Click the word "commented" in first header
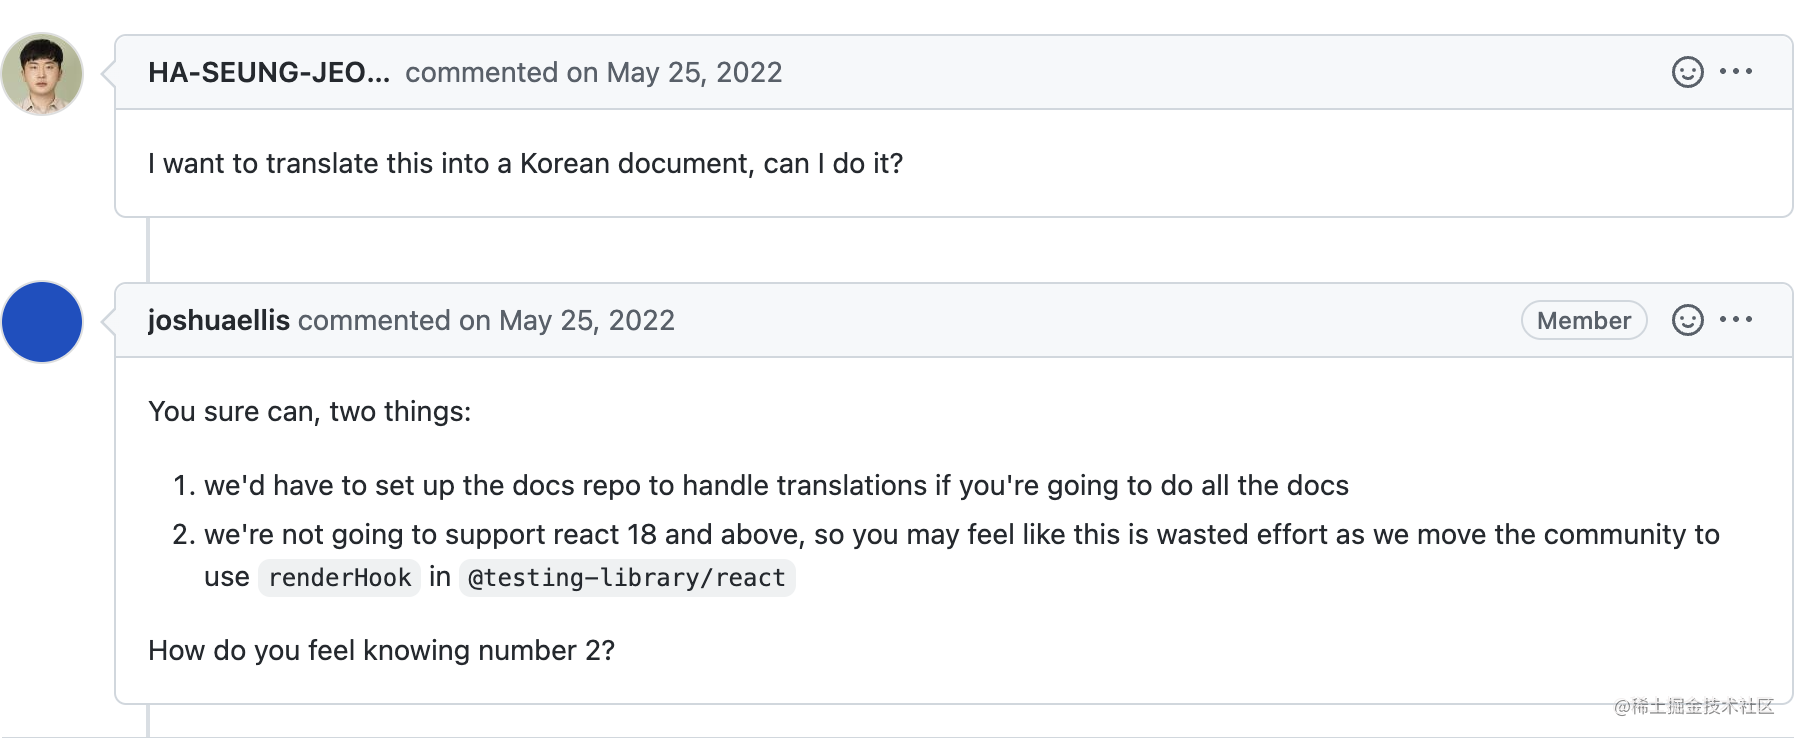The width and height of the screenshot is (1796, 738). [x=482, y=72]
